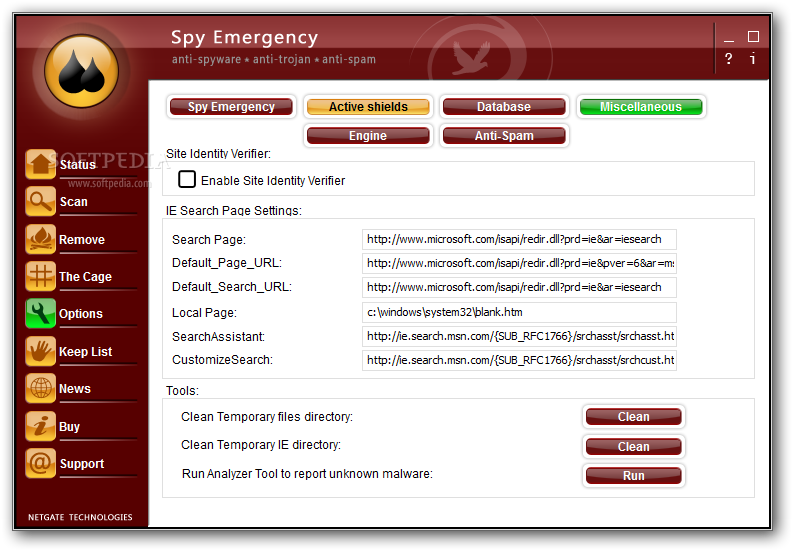Open The Cage section label
The height and width of the screenshot is (551, 793).
[85, 277]
